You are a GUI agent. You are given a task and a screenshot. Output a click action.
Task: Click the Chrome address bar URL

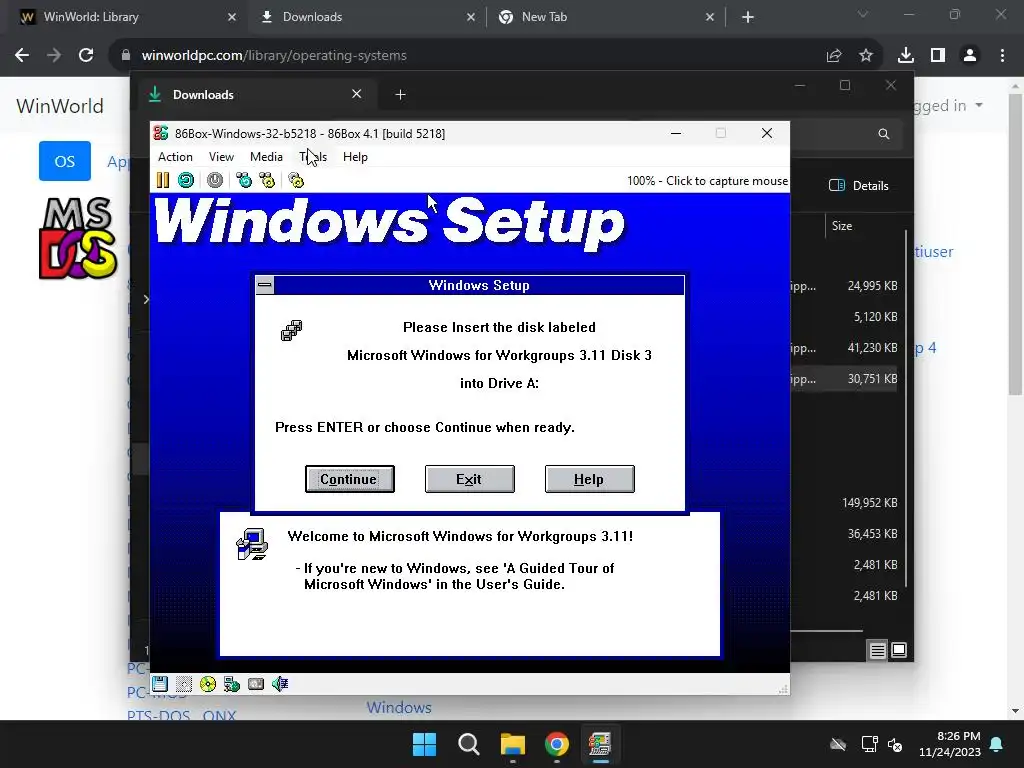click(274, 56)
